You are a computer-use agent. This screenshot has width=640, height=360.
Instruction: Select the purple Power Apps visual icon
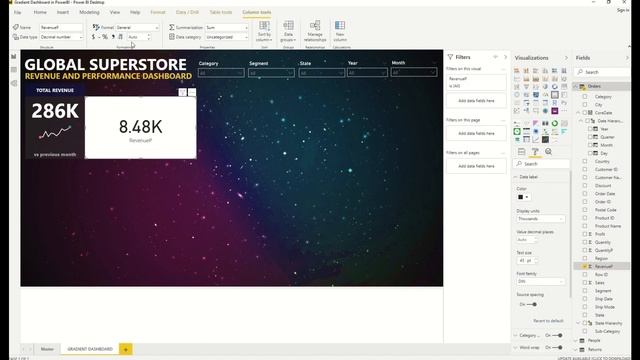tap(555, 111)
